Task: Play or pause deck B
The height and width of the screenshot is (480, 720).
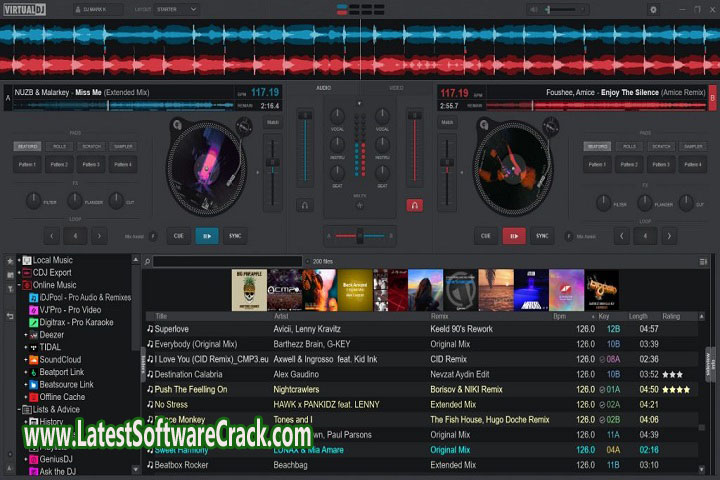Action: (514, 236)
